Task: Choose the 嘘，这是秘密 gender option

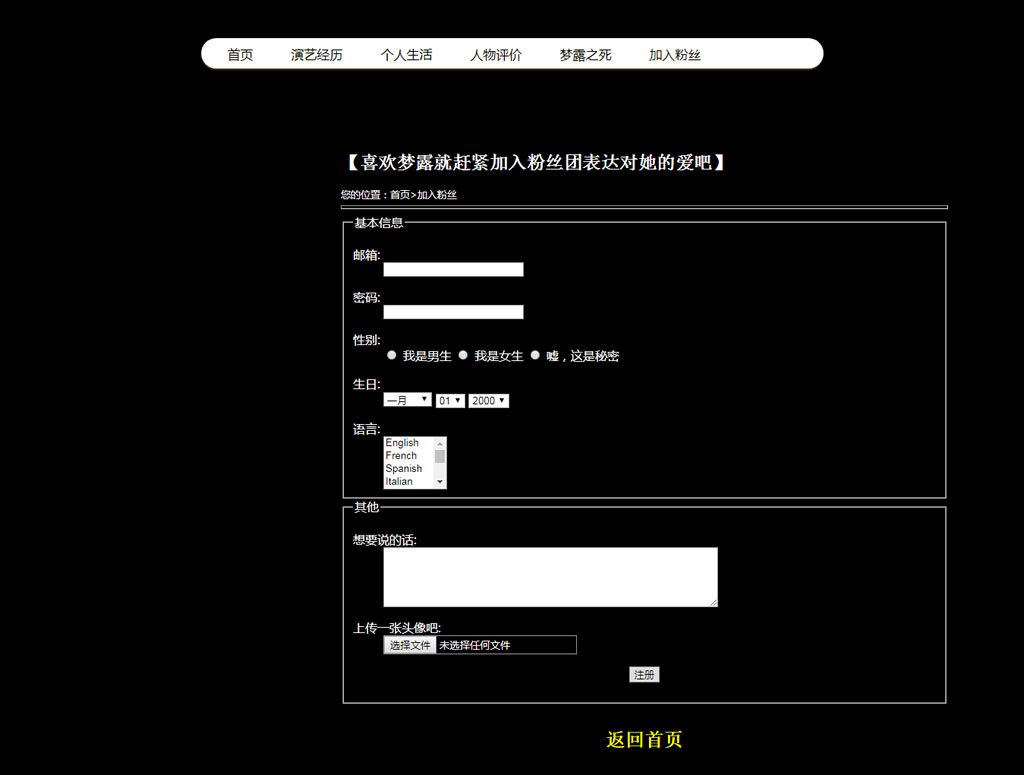Action: click(x=535, y=355)
